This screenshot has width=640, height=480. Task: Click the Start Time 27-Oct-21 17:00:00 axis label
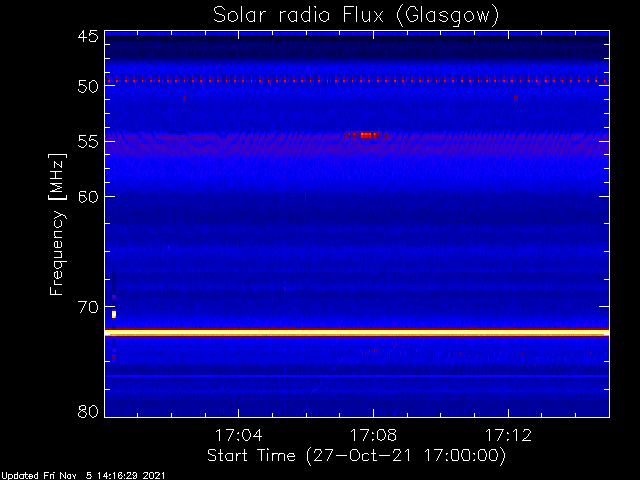356,456
